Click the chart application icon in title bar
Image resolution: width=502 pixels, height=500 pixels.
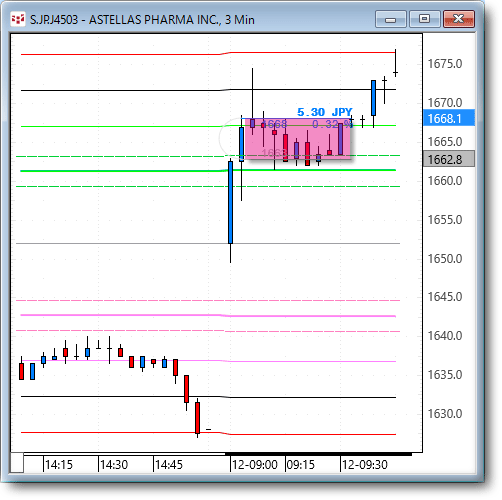point(18,19)
